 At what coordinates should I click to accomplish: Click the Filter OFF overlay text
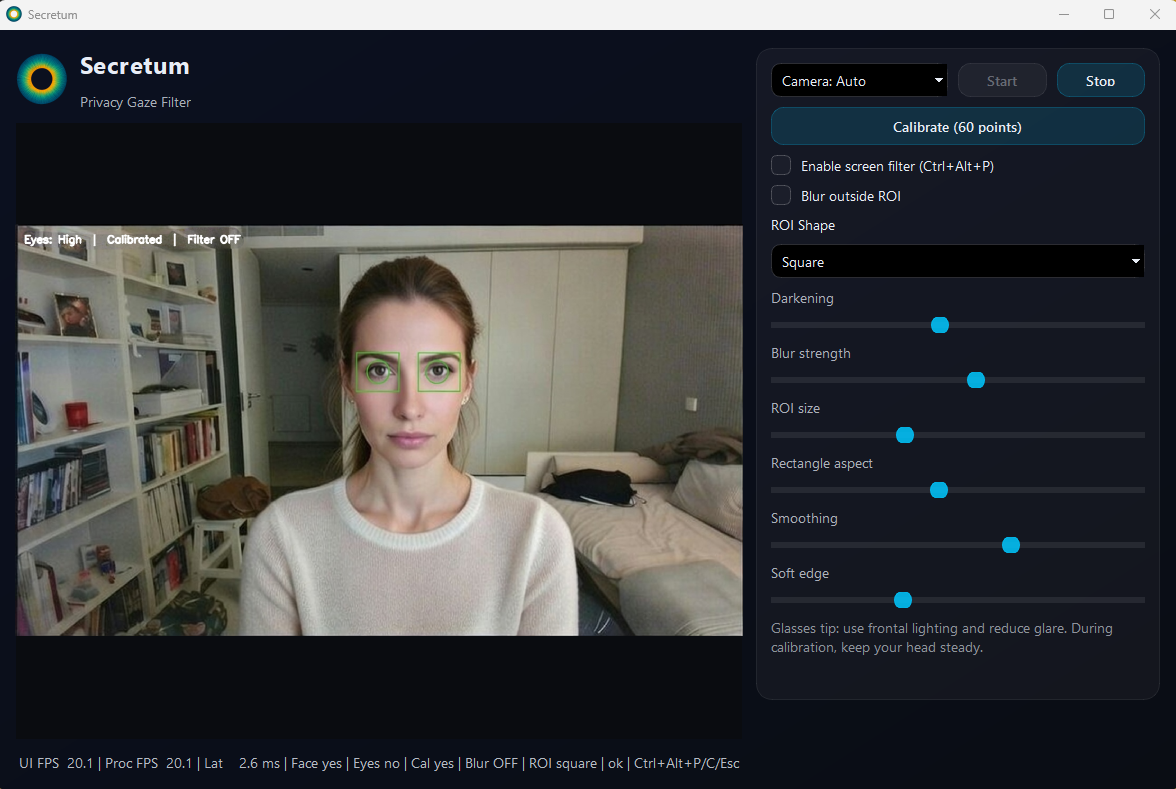213,240
